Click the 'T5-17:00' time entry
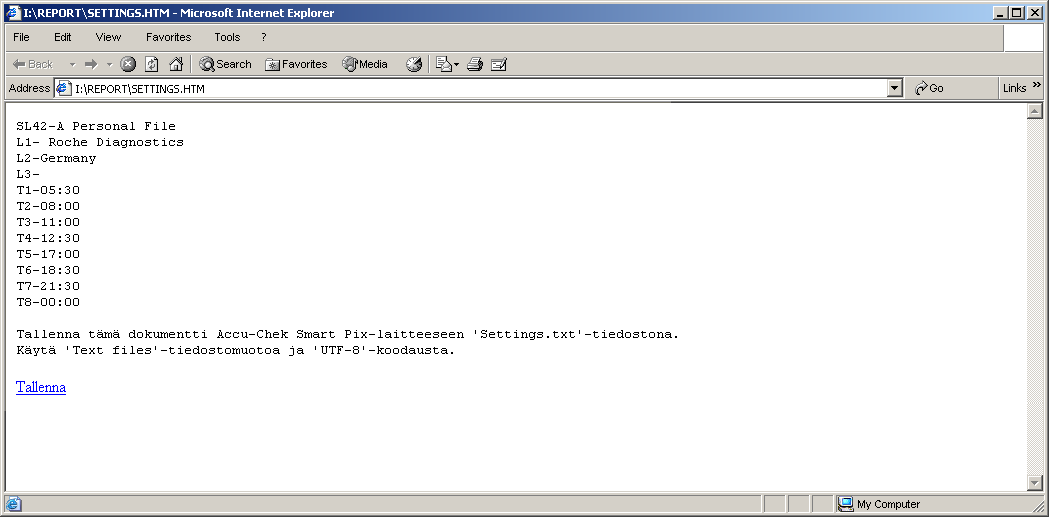The width and height of the screenshot is (1049, 517). click(48, 255)
